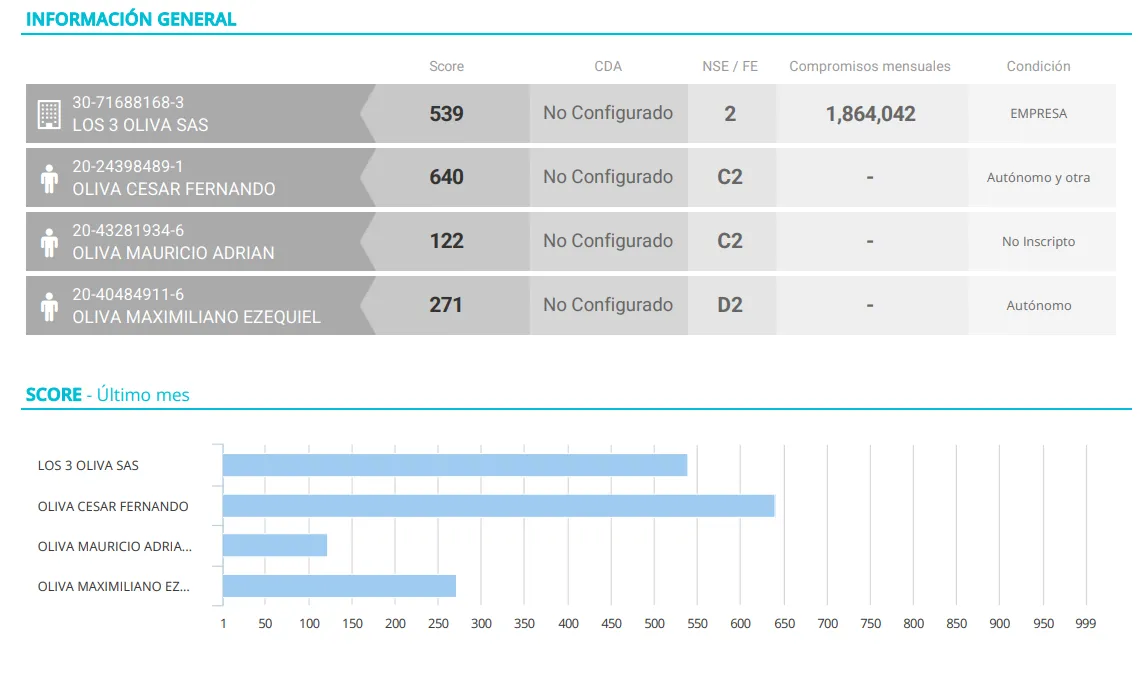1140x686 pixels.
Task: Click the CDA column header
Action: pyautogui.click(x=608, y=66)
